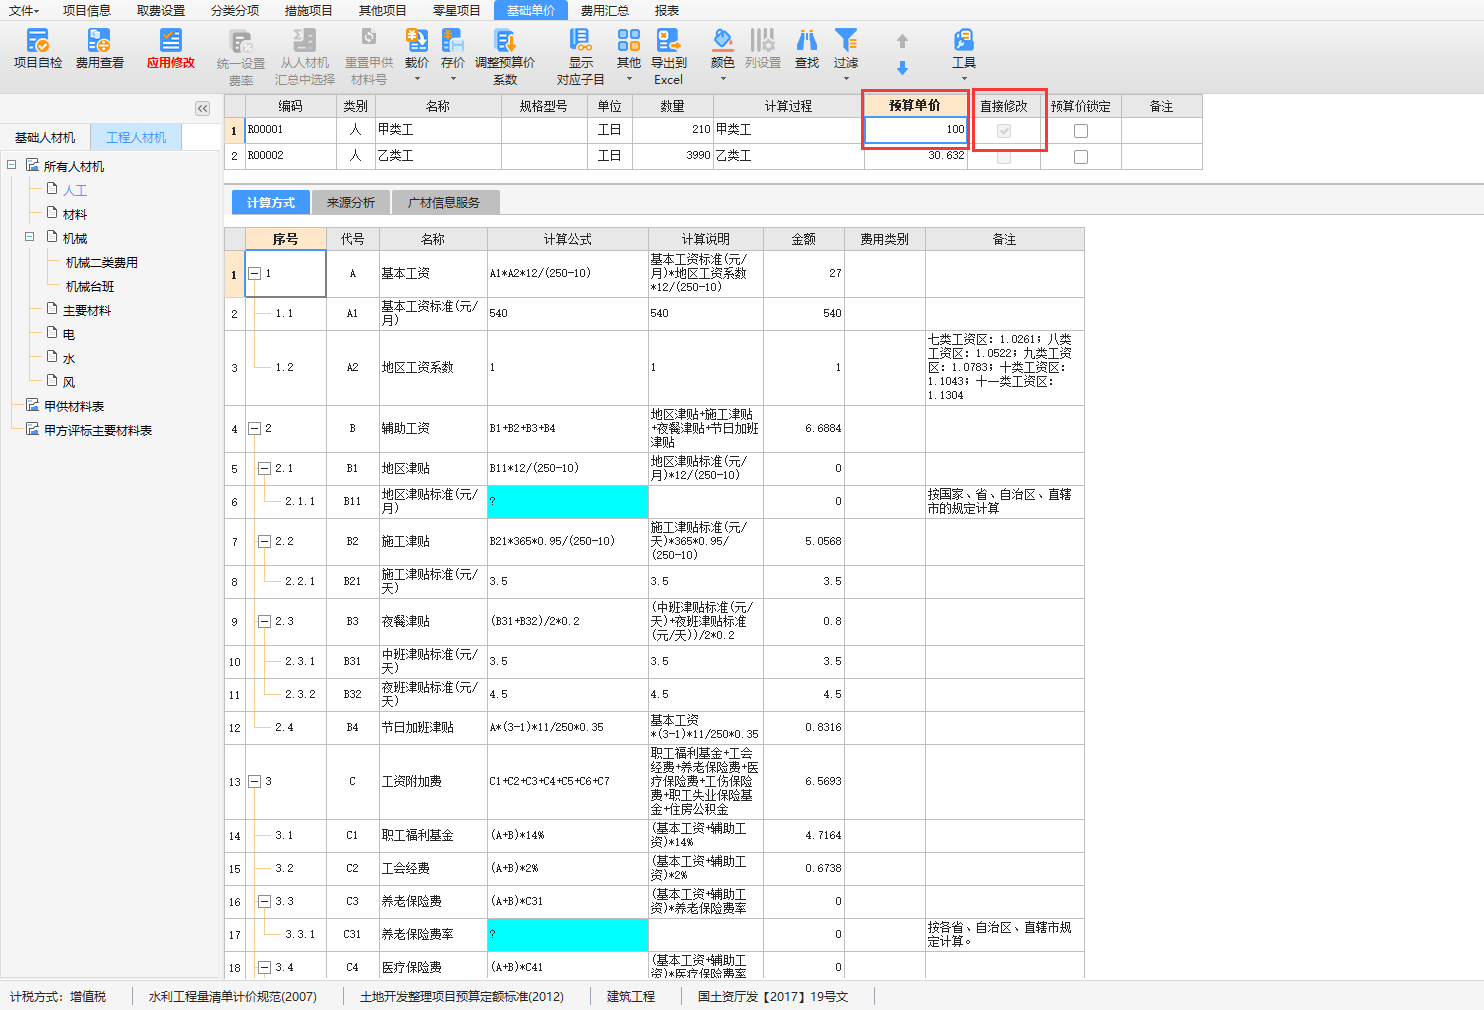This screenshot has width=1484, height=1010.
Task: Click the blue move-down arrow icon
Action: 902,68
